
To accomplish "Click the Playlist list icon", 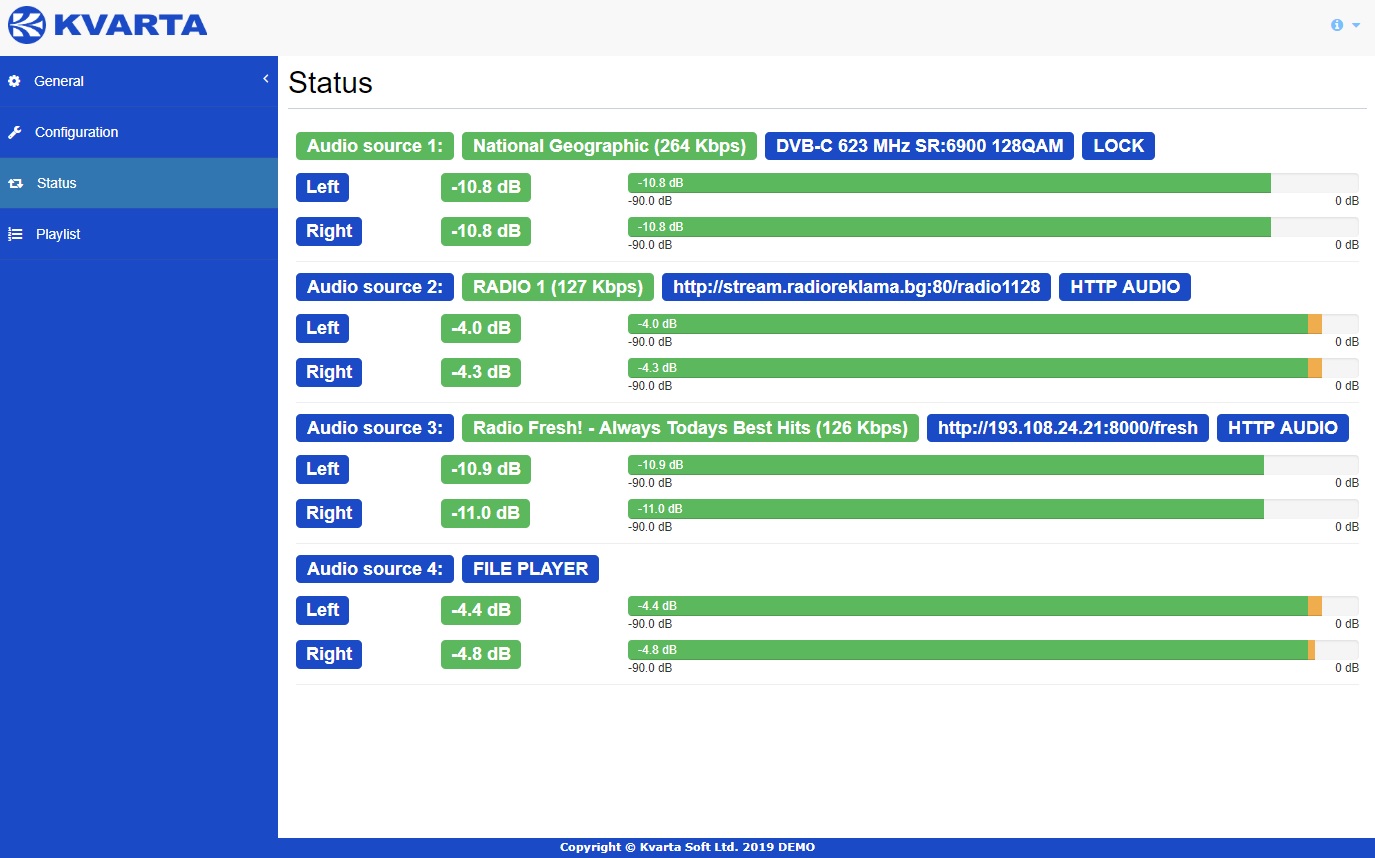I will coord(15,234).
